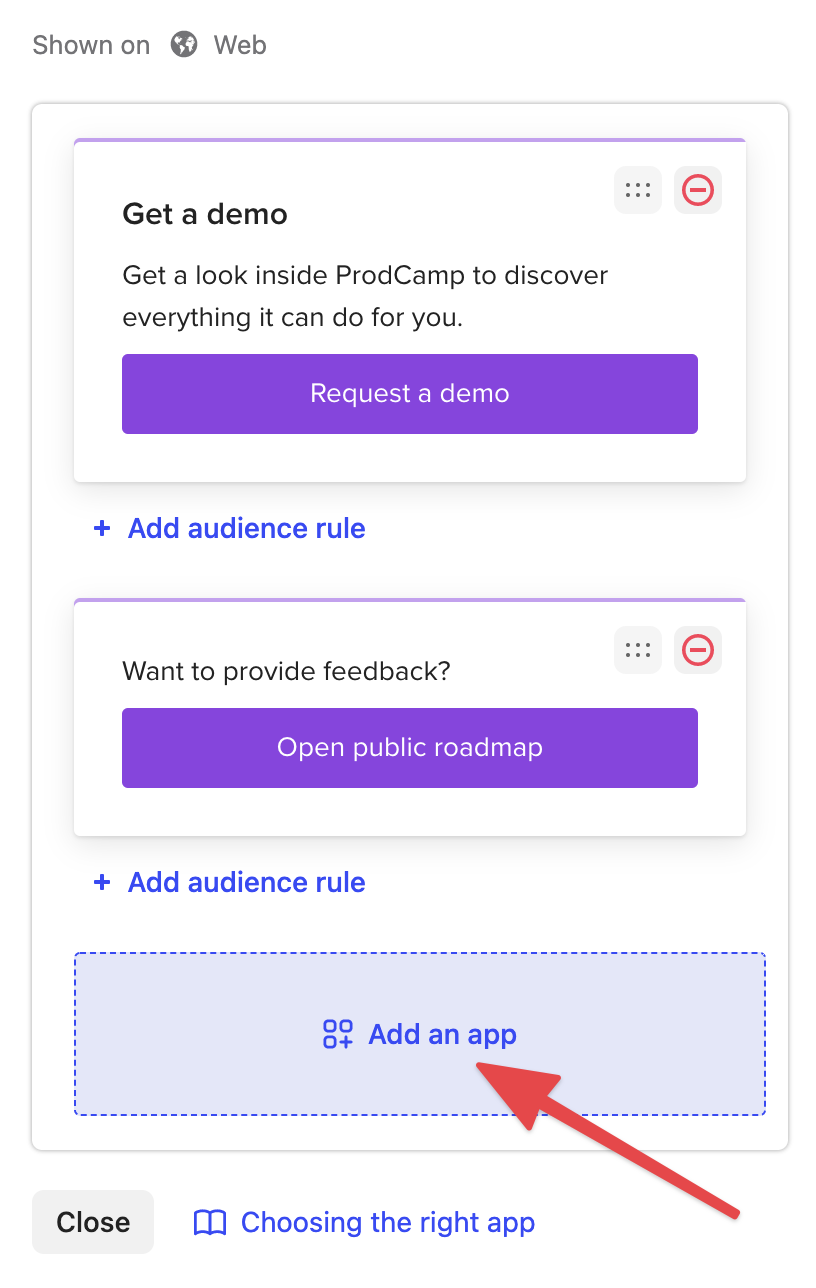Add audience rule under Get a demo card

click(247, 528)
